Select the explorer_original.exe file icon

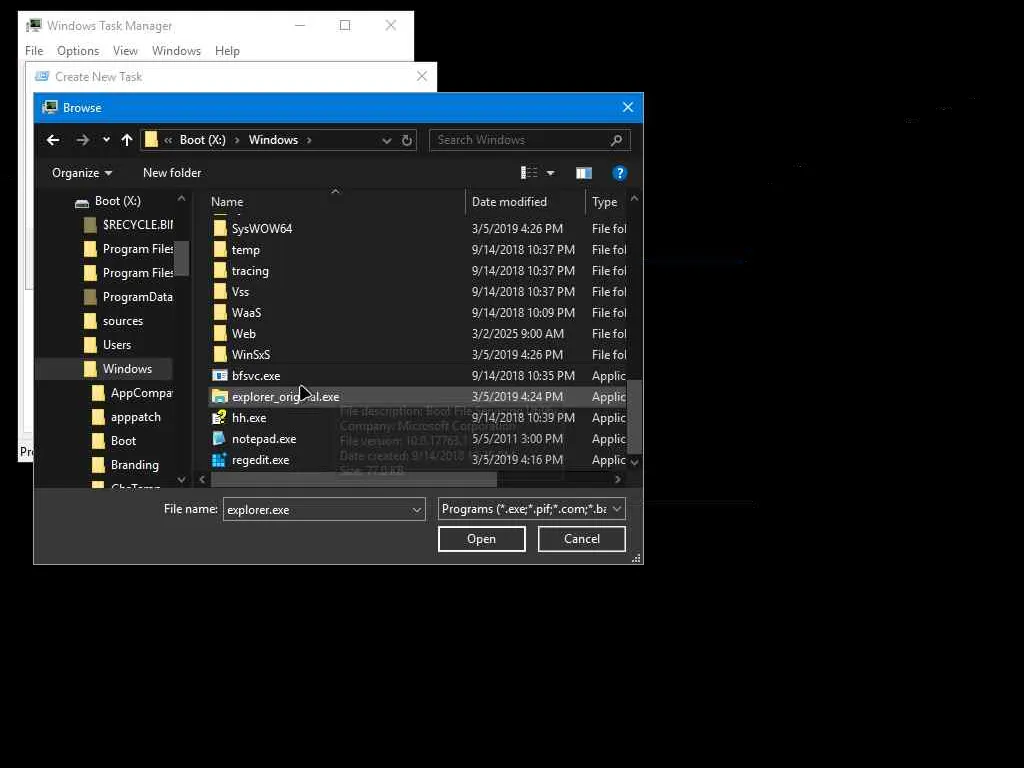point(220,396)
